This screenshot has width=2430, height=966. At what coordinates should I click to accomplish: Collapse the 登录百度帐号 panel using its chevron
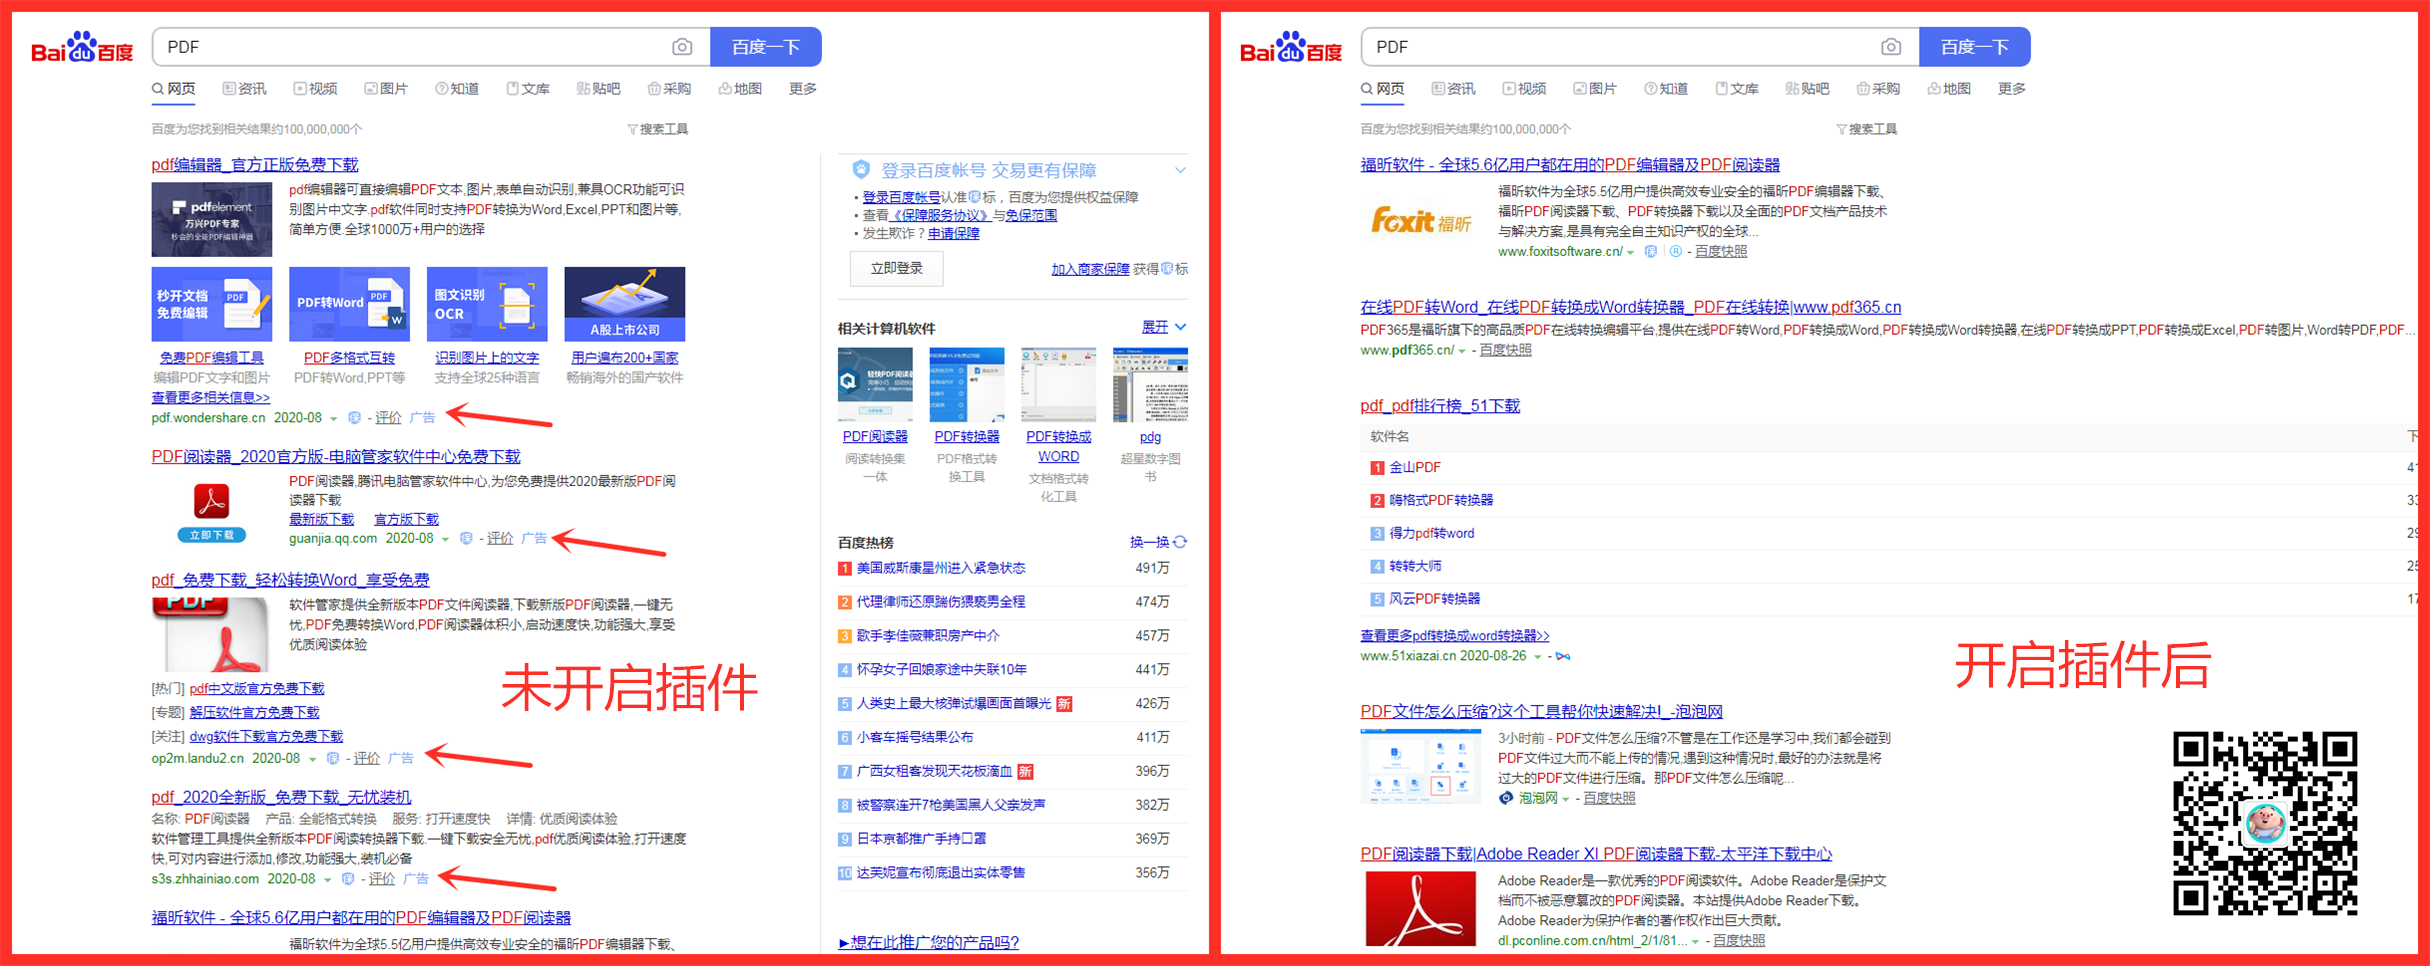1180,170
